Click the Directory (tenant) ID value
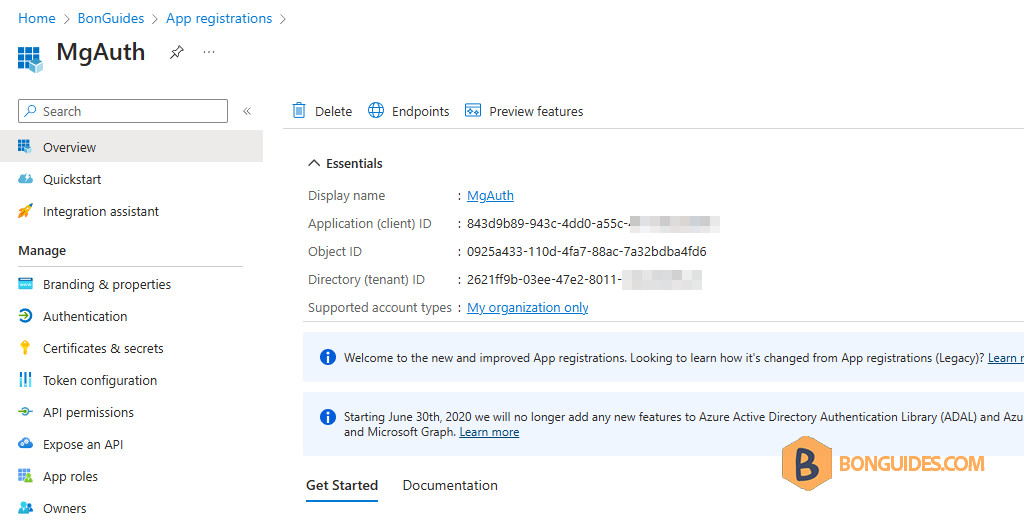The image size is (1024, 526). pos(584,280)
